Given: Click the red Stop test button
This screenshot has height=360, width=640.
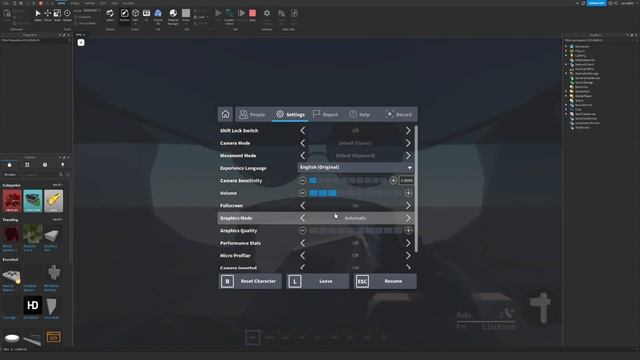Looking at the screenshot, I should pyautogui.click(x=253, y=15).
